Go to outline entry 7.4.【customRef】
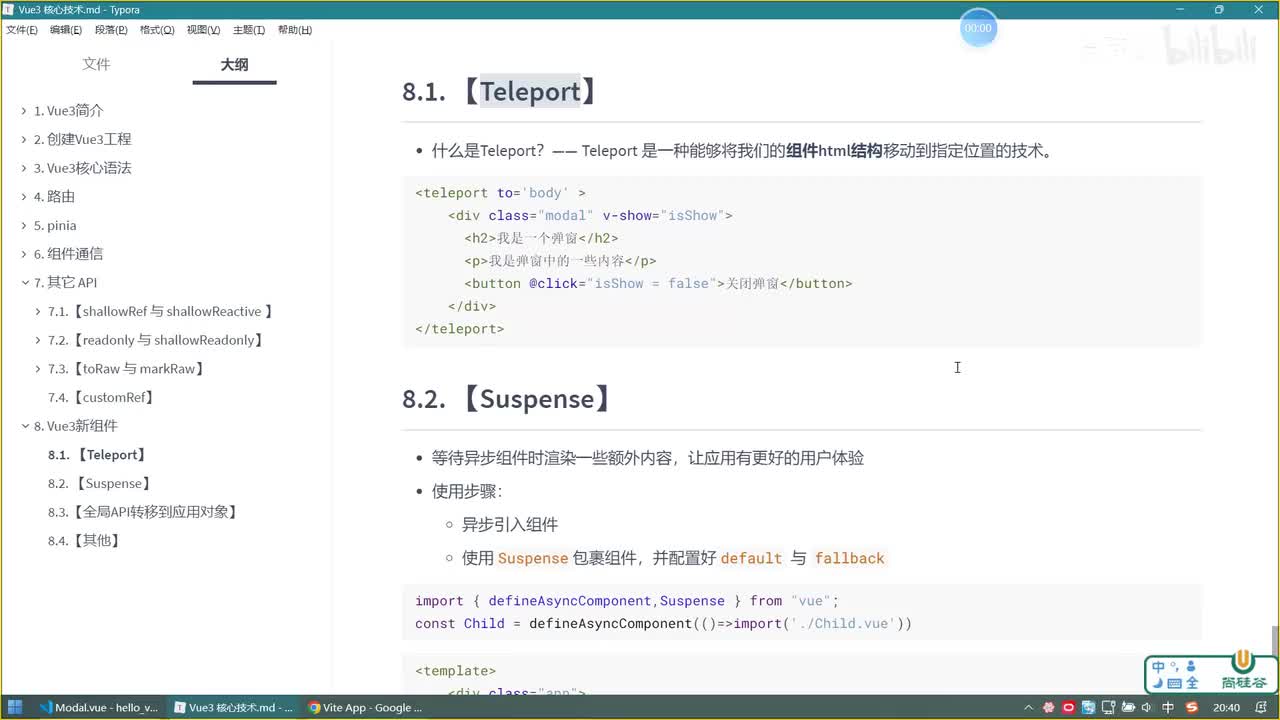This screenshot has height=720, width=1280. [103, 397]
